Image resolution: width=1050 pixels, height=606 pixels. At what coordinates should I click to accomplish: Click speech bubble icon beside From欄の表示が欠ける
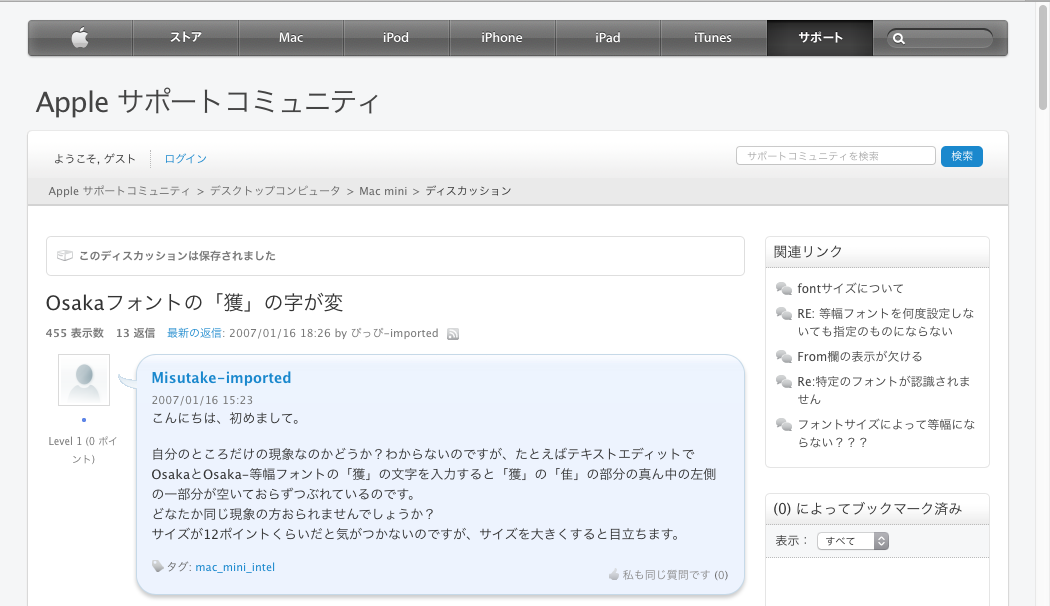[x=783, y=357]
